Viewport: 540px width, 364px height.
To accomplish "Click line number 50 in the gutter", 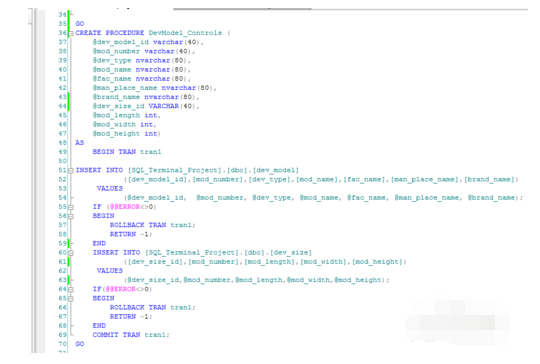I will point(62,161).
